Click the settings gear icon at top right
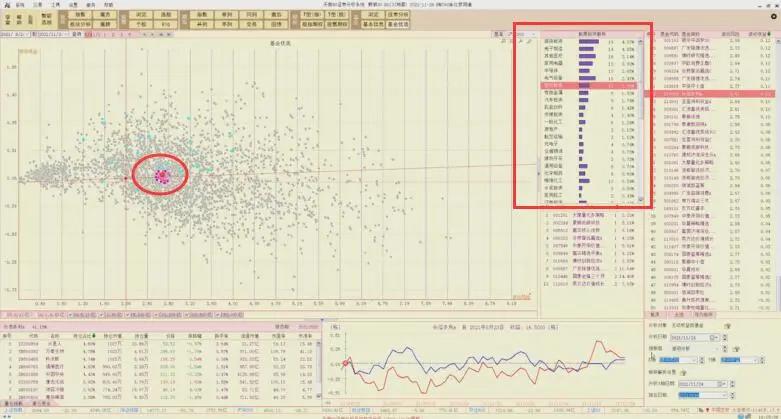Viewport: 781px width, 419px height. pyautogui.click(x=774, y=16)
